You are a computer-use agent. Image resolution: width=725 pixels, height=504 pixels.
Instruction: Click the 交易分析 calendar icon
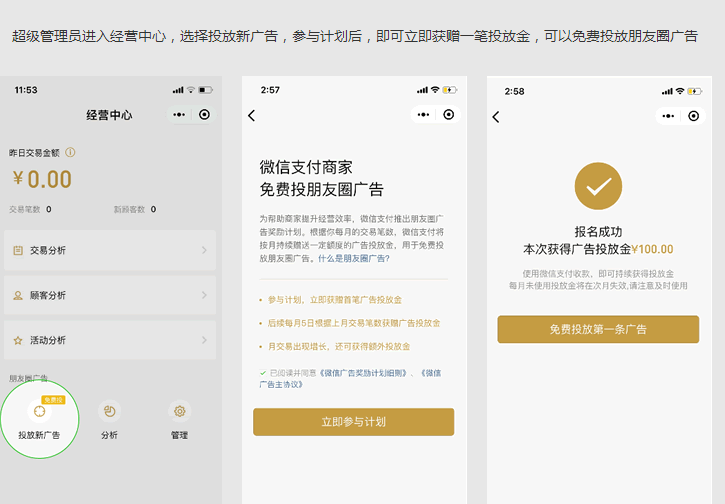click(18, 251)
